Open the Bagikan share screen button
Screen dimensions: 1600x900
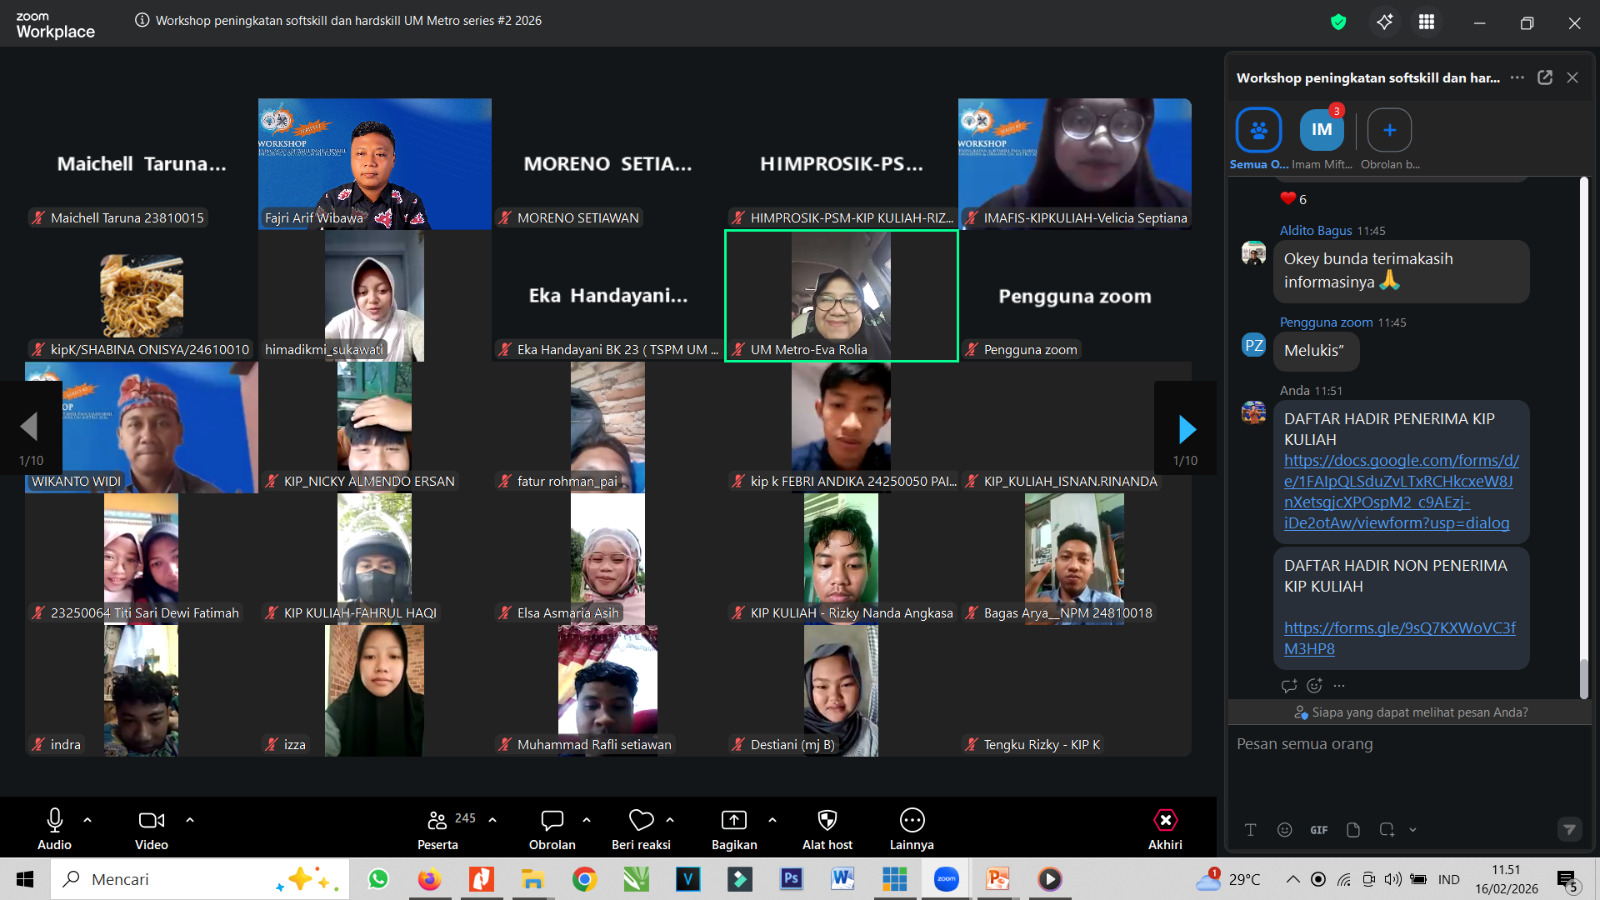click(x=734, y=829)
